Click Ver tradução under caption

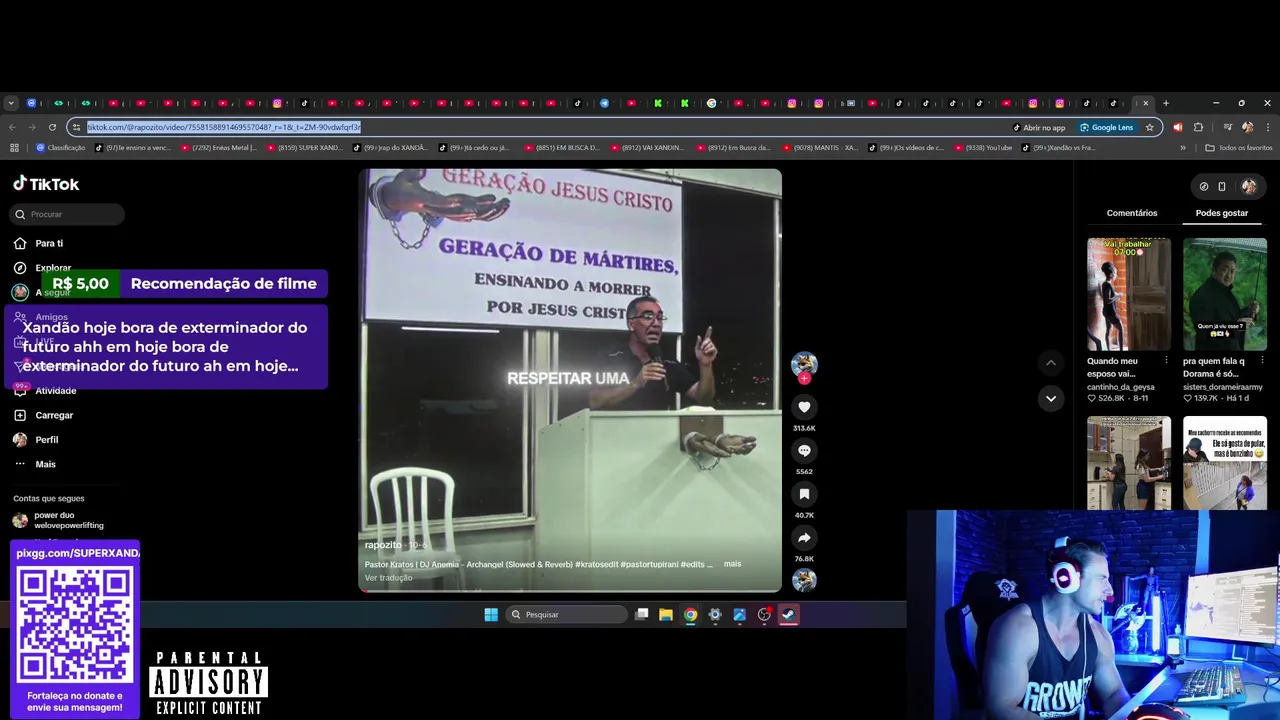(x=388, y=578)
